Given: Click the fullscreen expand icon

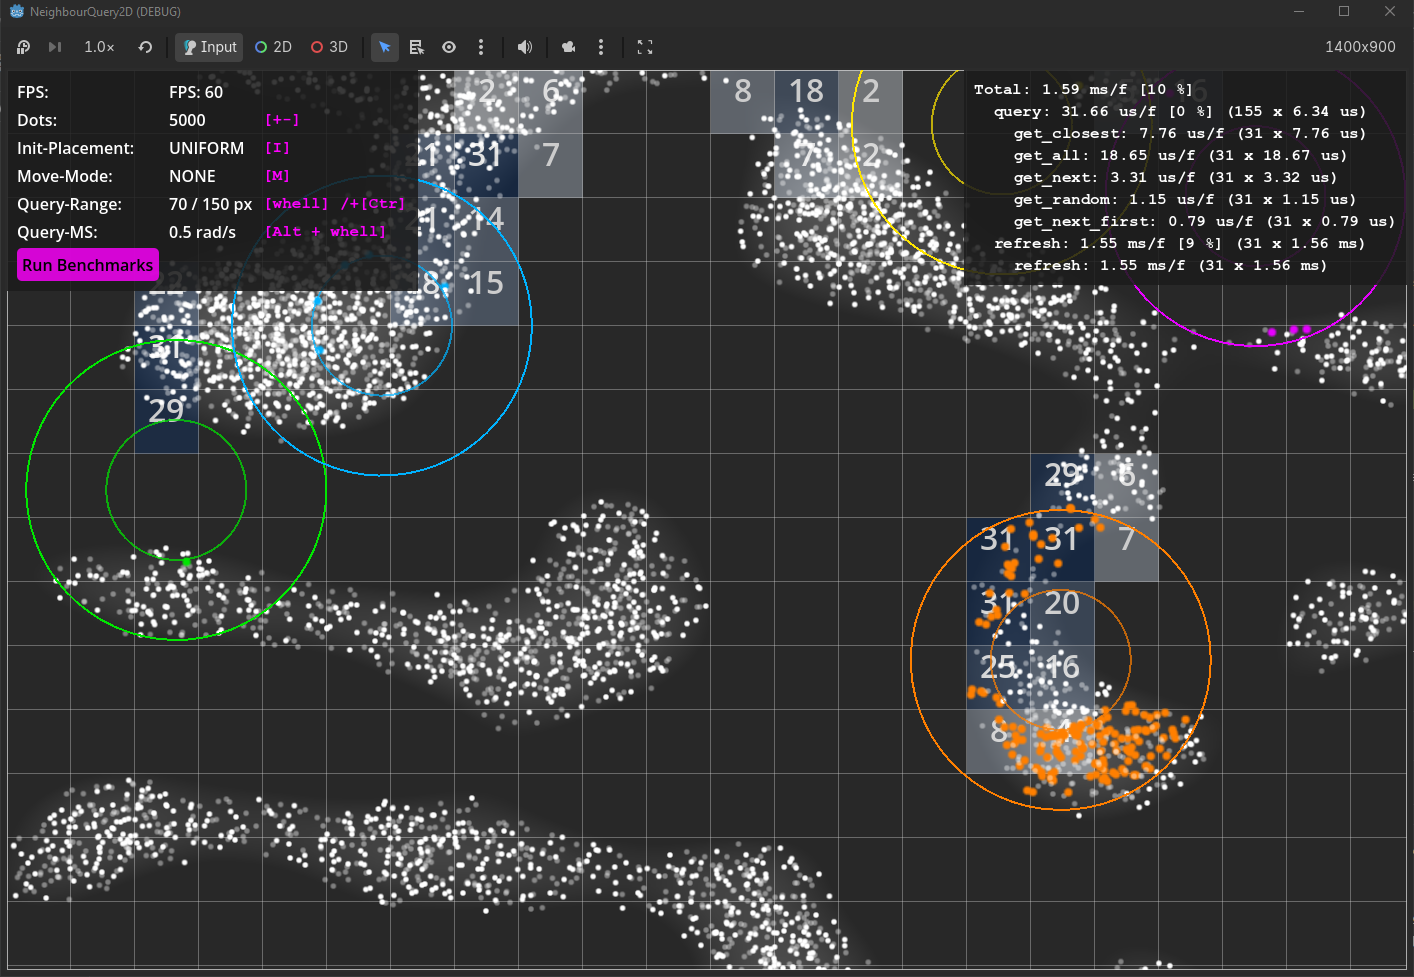Looking at the screenshot, I should coord(645,47).
